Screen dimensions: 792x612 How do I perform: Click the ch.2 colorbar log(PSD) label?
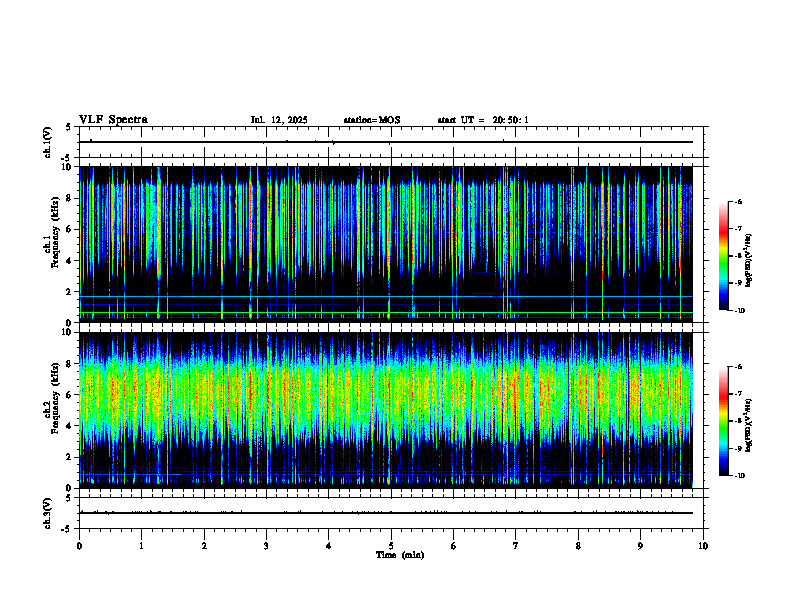(749, 425)
